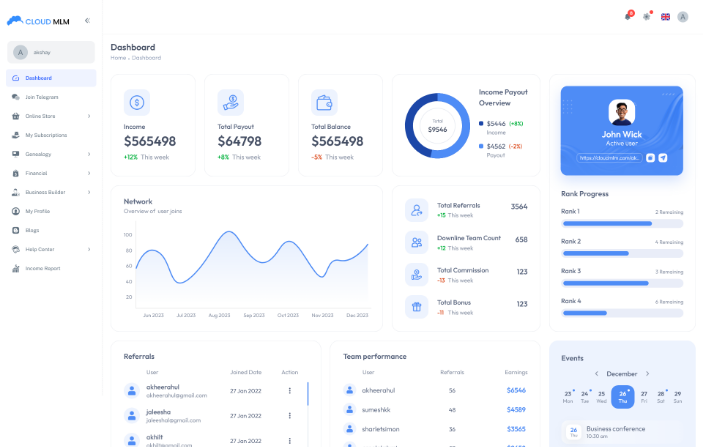Click the Joined Date column header
703x447 pixels.
tap(246, 372)
